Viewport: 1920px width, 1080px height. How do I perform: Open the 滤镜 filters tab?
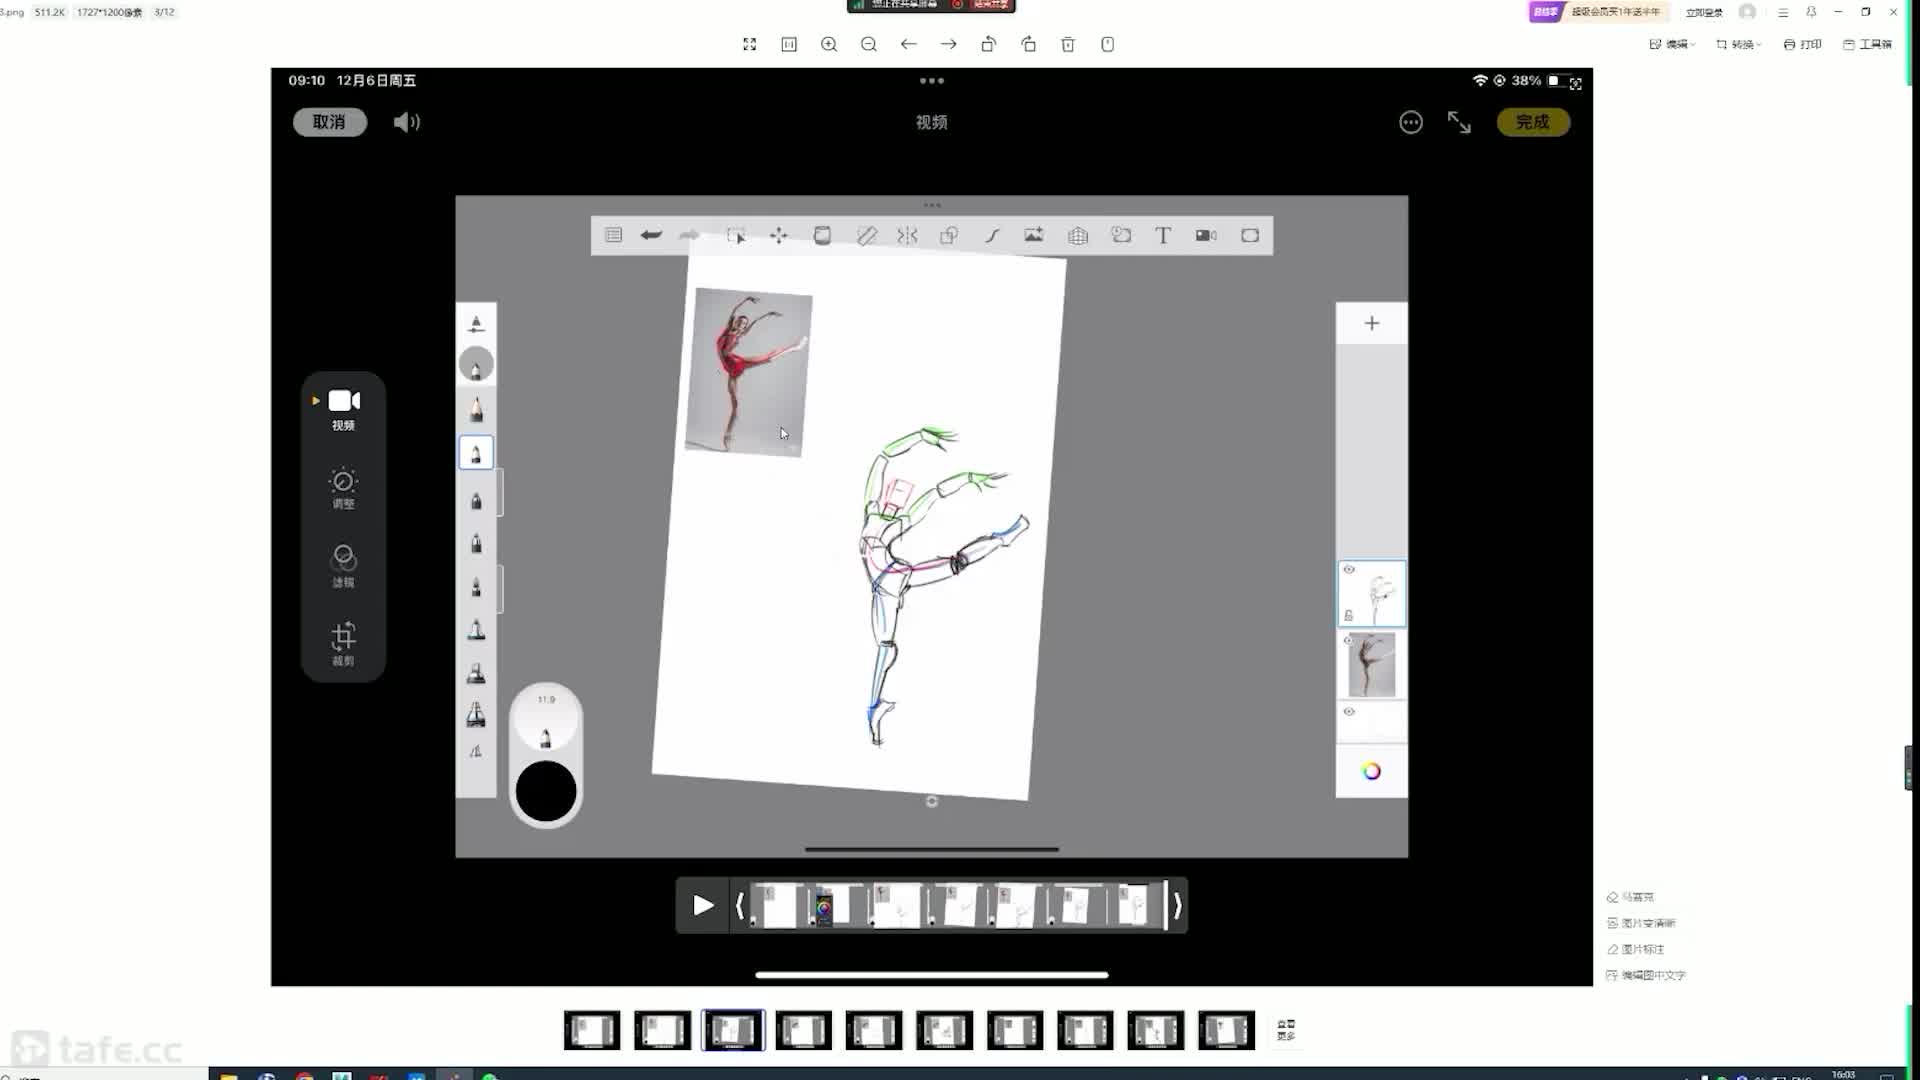coord(343,566)
